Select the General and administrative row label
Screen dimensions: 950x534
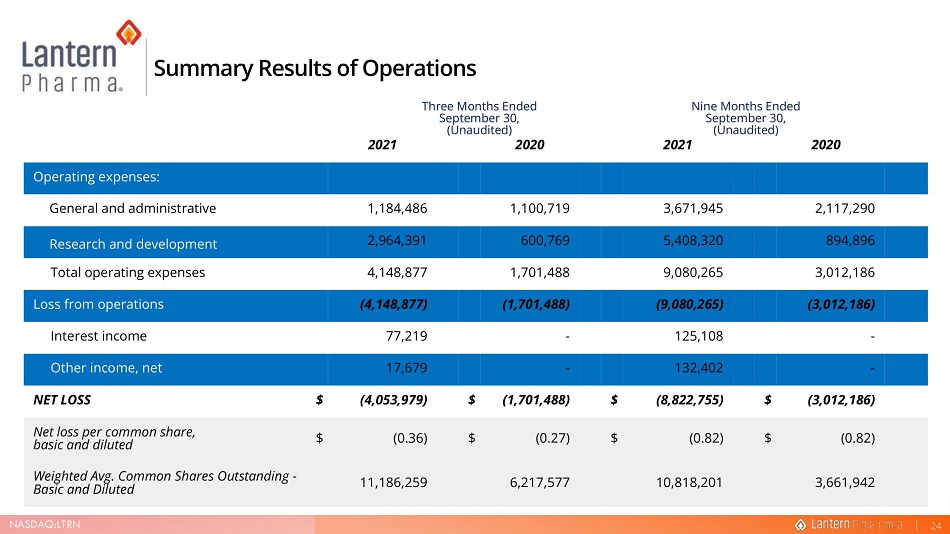tap(133, 209)
